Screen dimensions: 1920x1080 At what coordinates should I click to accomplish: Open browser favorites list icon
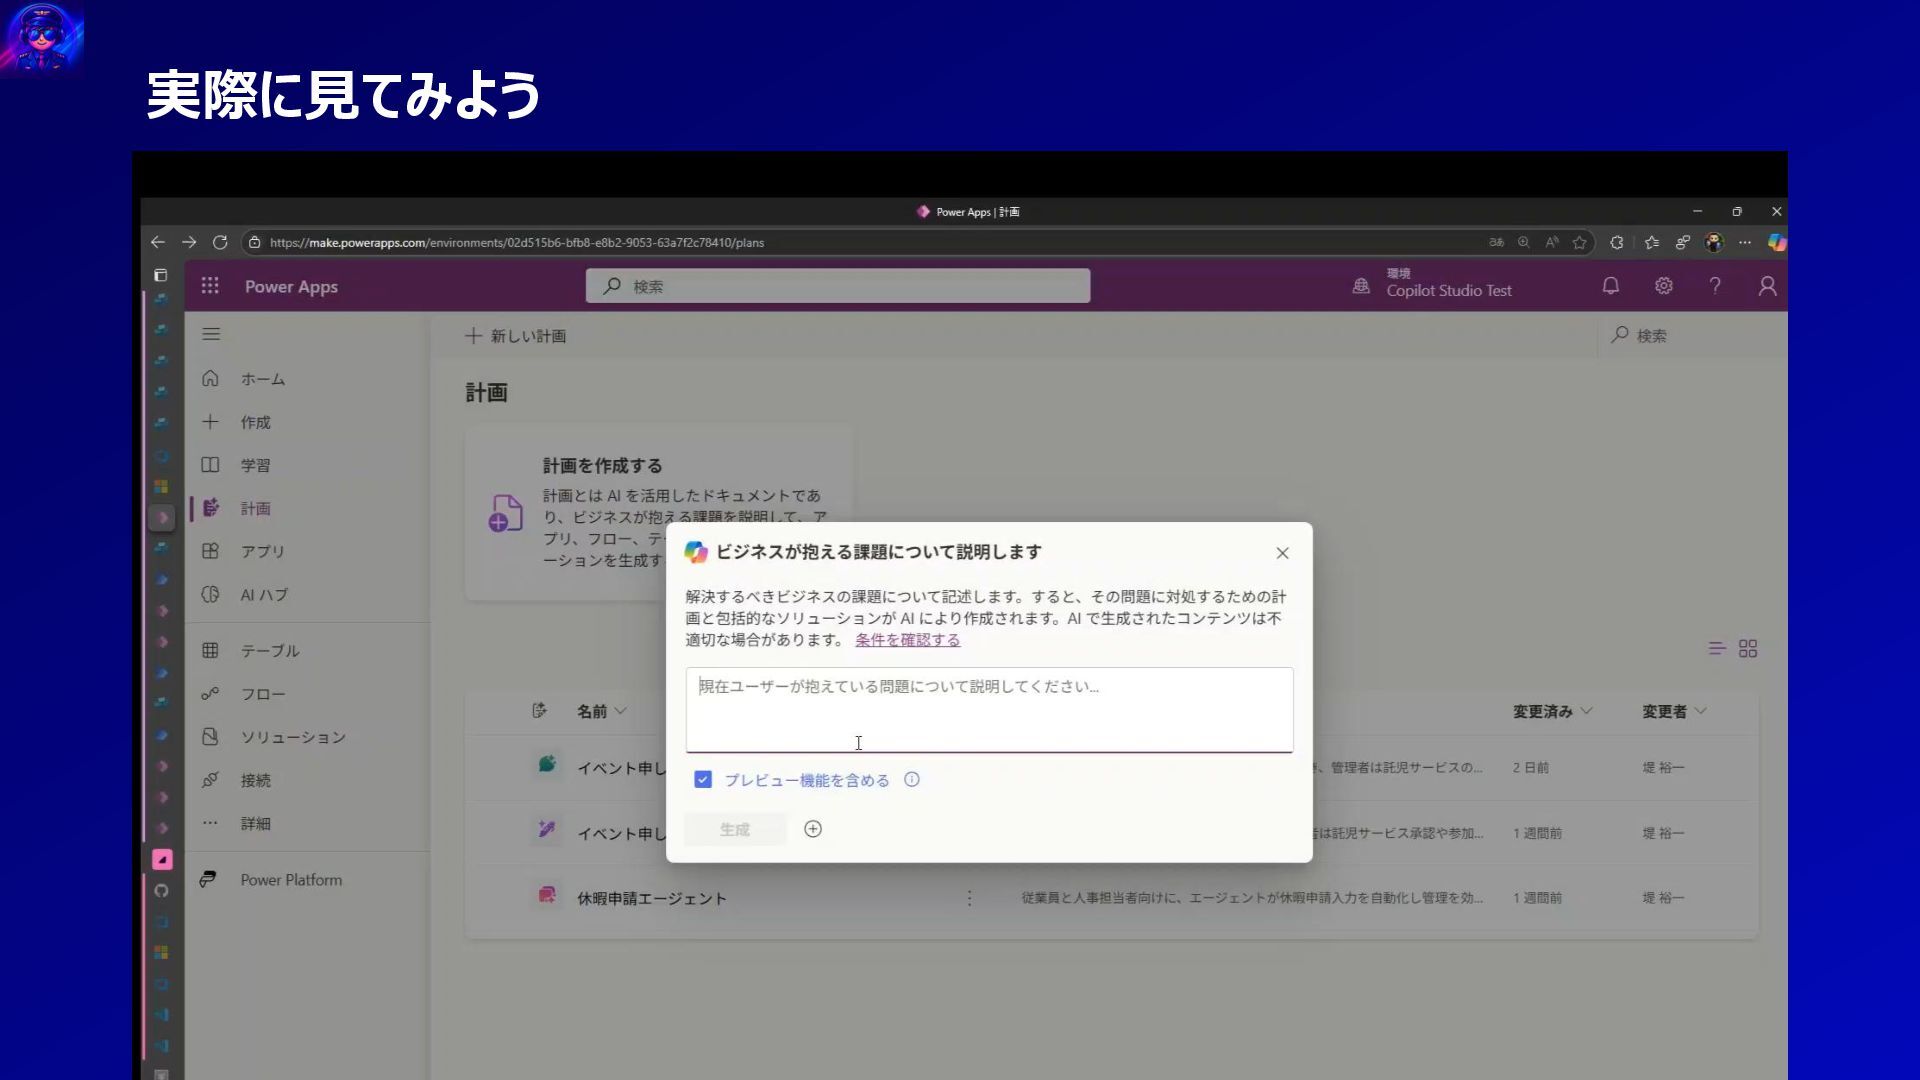(1651, 242)
